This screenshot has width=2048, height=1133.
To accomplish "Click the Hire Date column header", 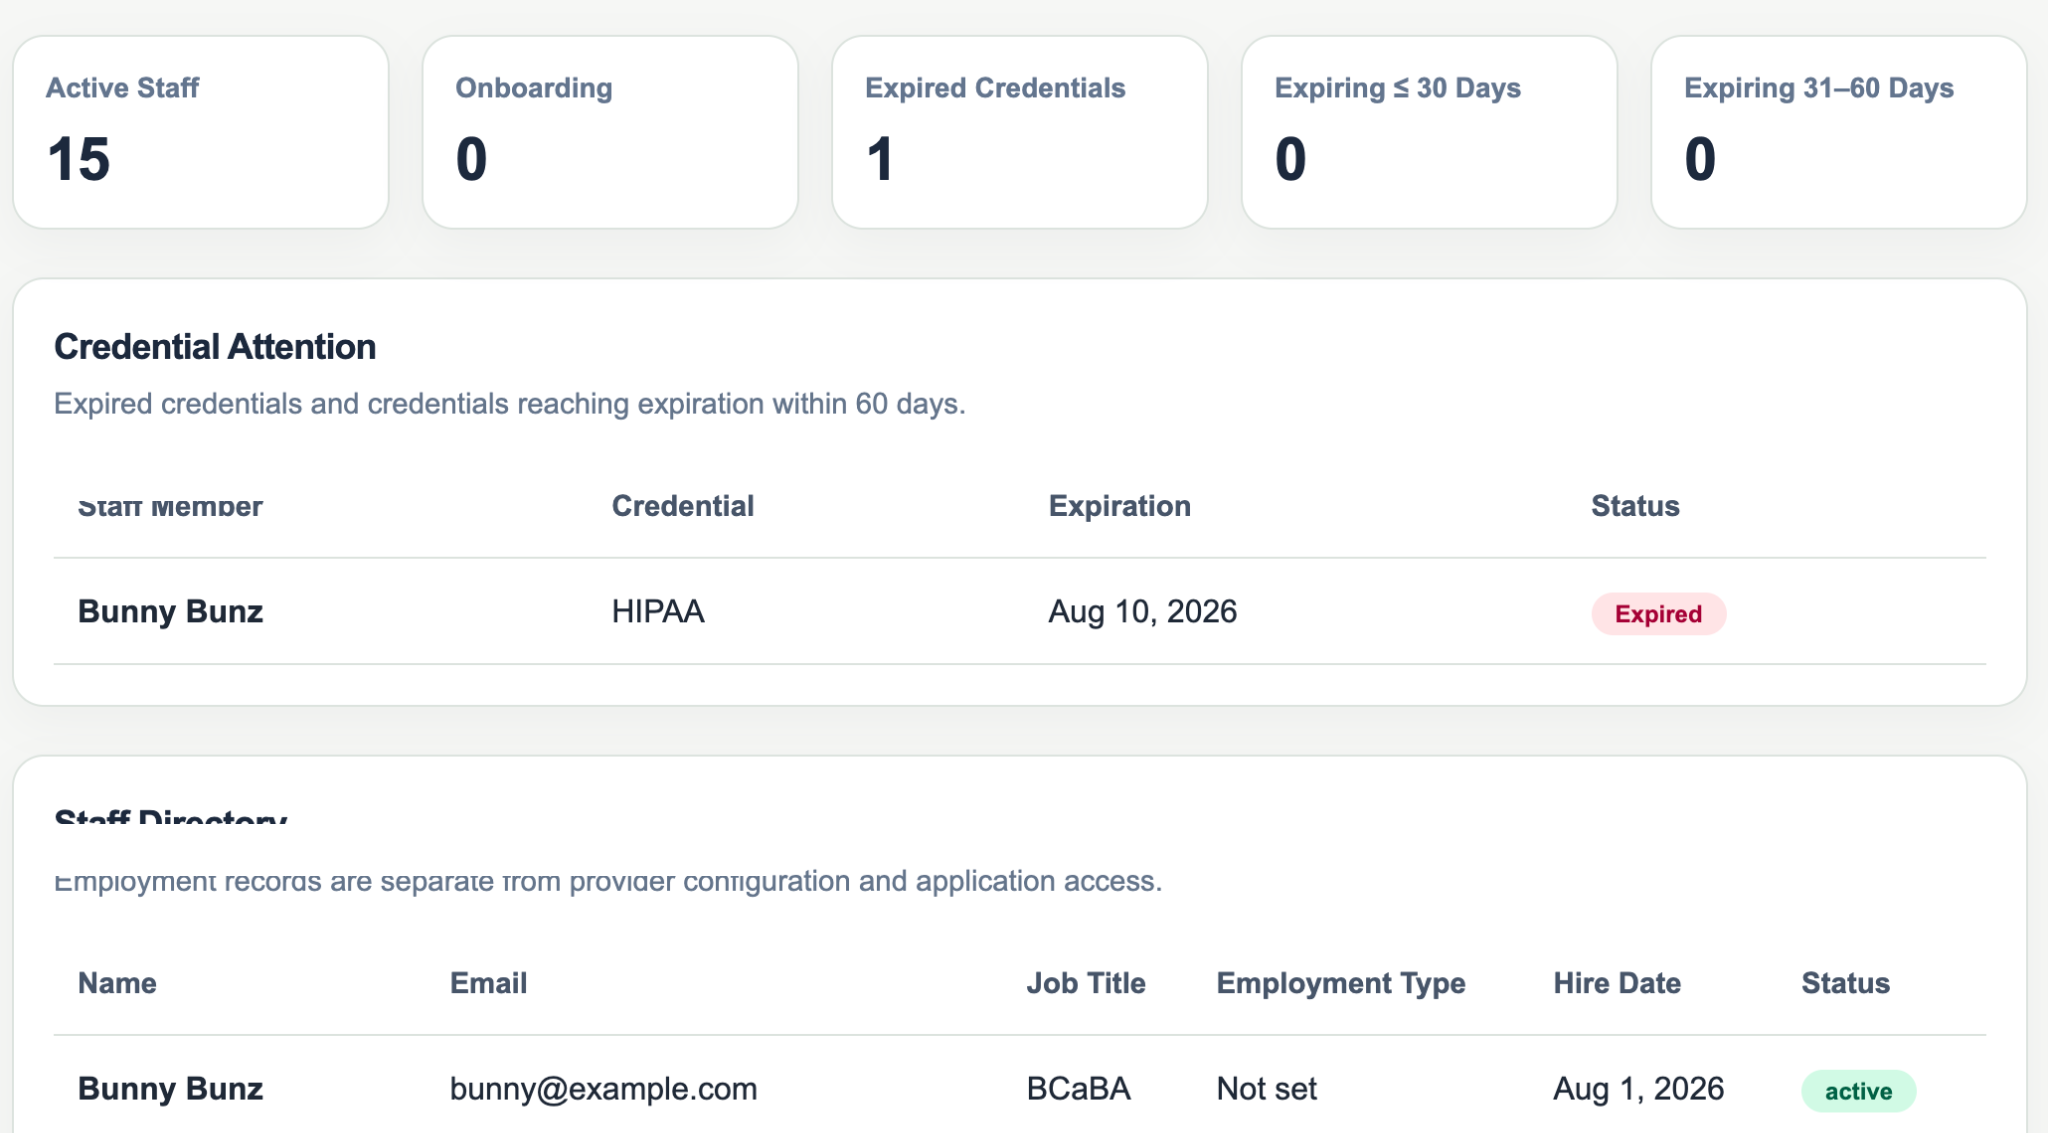I will pyautogui.click(x=1617, y=983).
